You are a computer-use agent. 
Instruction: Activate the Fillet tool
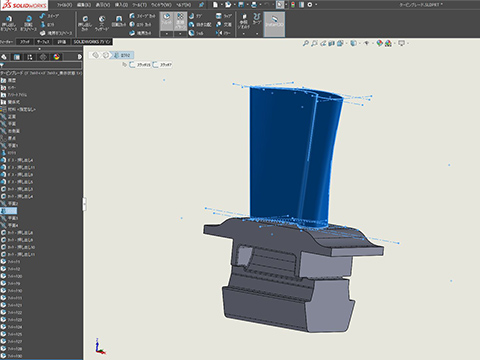coord(166,21)
